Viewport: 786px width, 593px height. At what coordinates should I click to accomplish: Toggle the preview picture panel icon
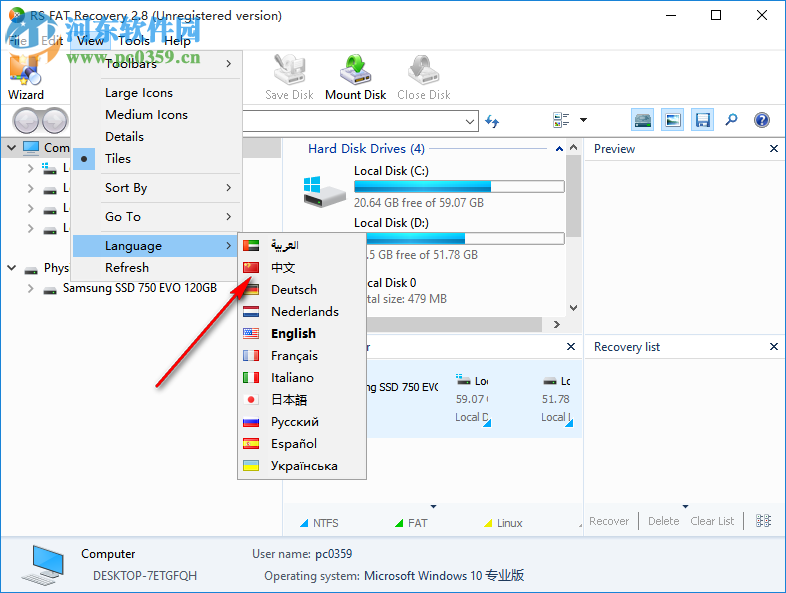pos(672,120)
